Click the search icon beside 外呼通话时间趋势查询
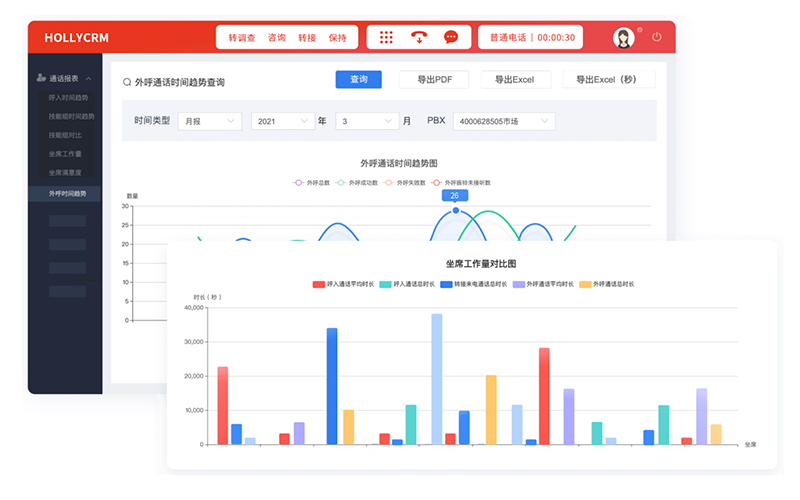The height and width of the screenshot is (500, 800). (x=126, y=82)
